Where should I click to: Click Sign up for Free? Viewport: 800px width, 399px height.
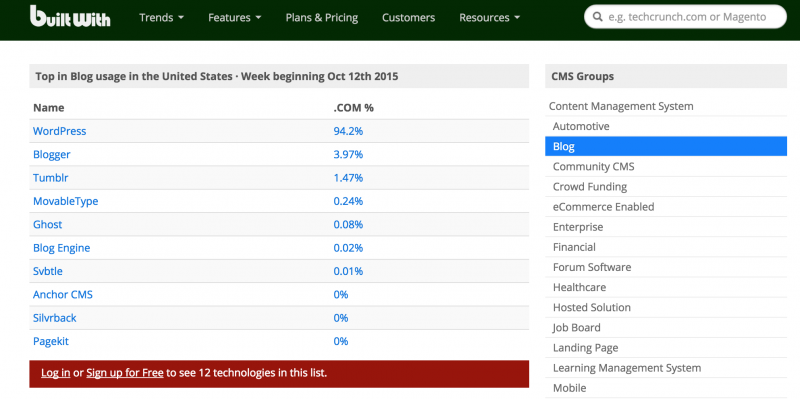point(124,373)
